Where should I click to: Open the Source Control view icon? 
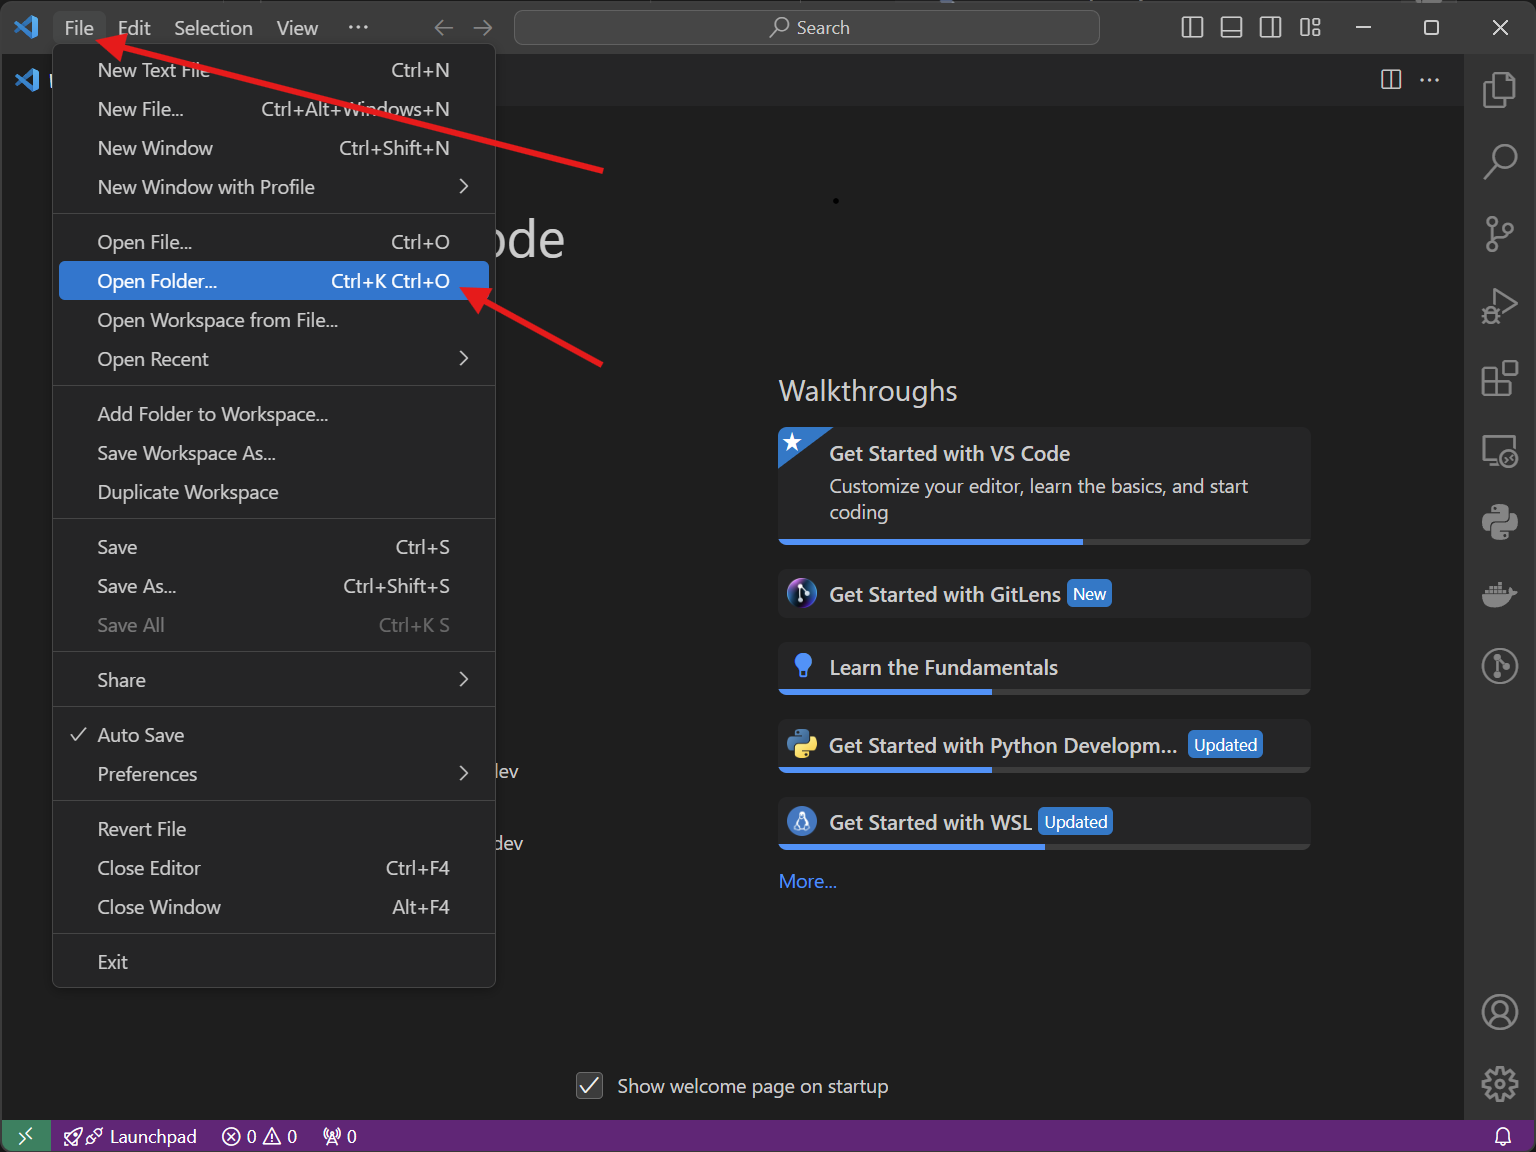pos(1499,234)
